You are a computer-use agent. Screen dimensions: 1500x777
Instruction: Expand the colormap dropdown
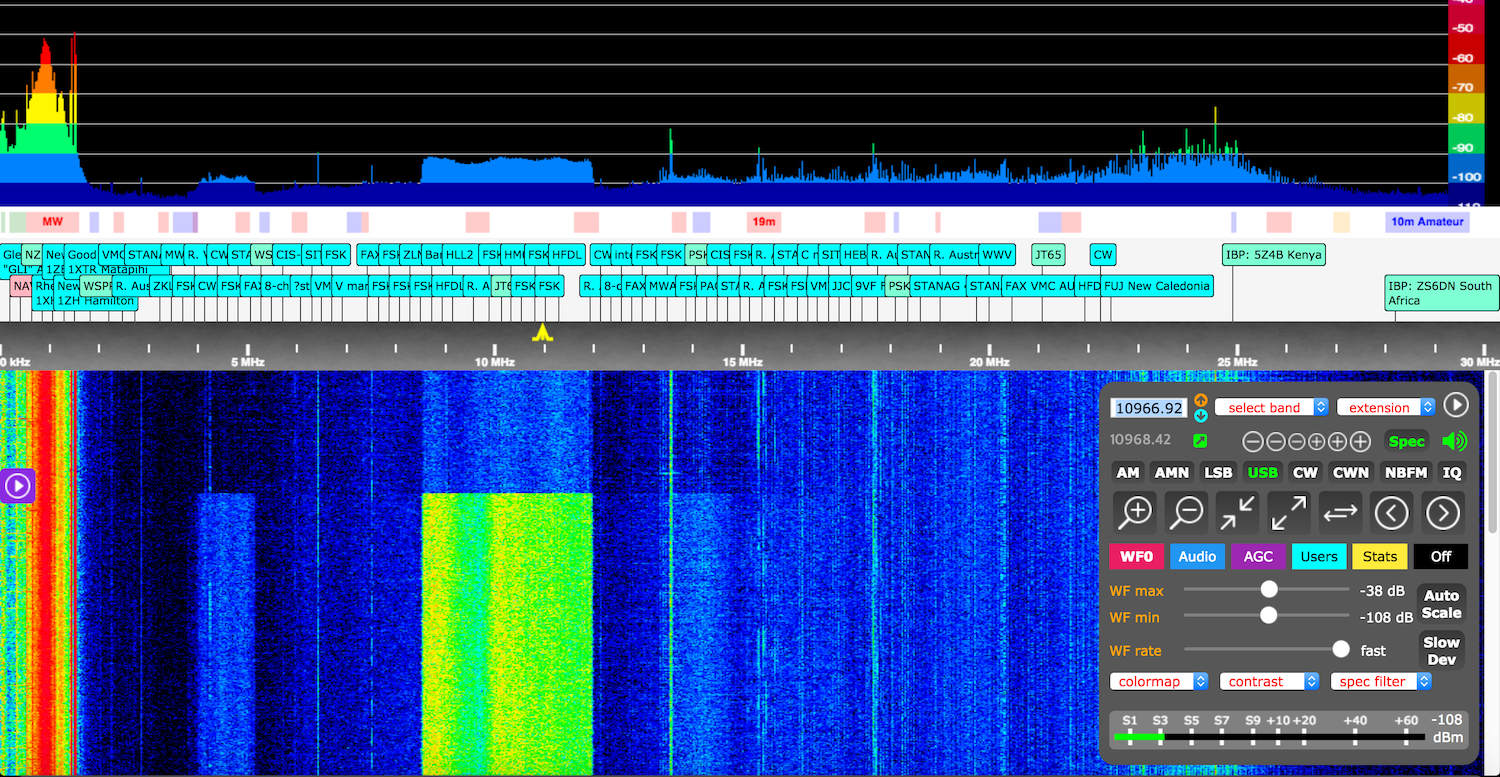(1159, 681)
